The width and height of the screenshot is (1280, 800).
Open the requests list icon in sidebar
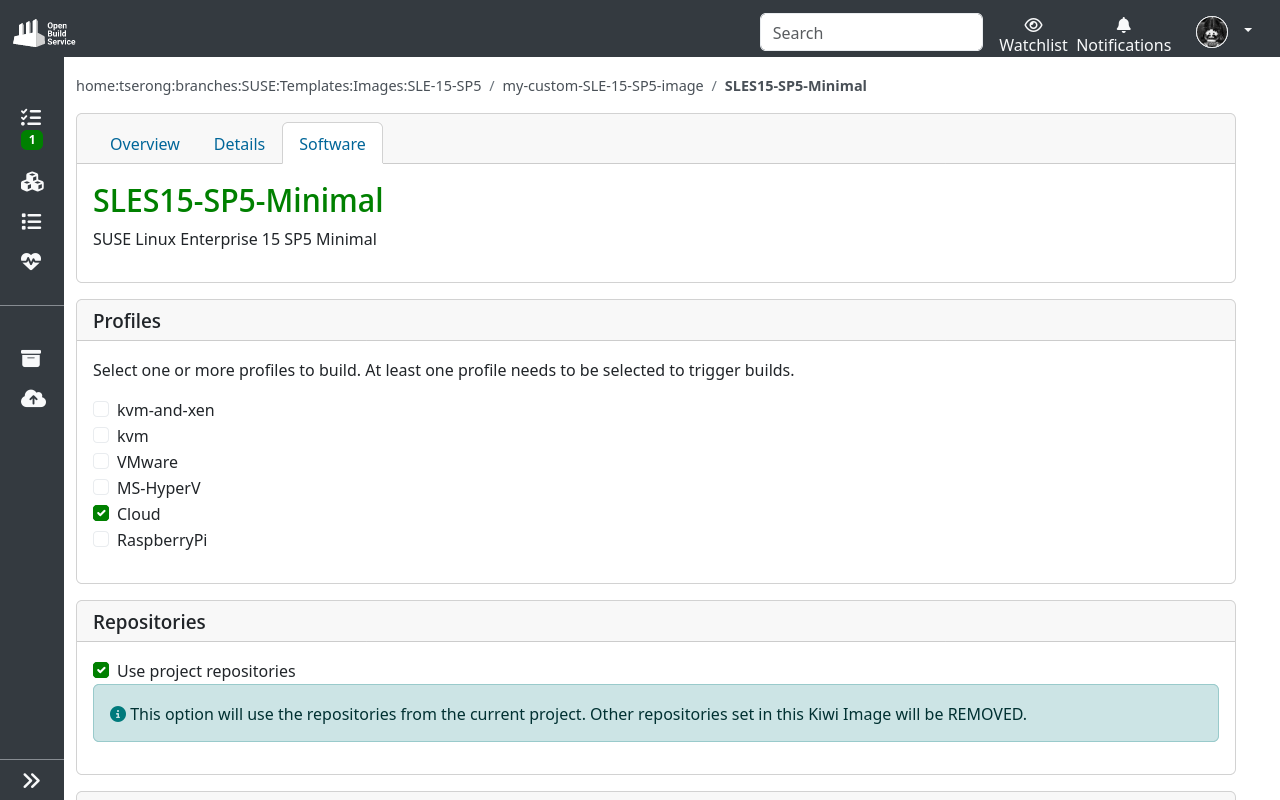[31, 221]
